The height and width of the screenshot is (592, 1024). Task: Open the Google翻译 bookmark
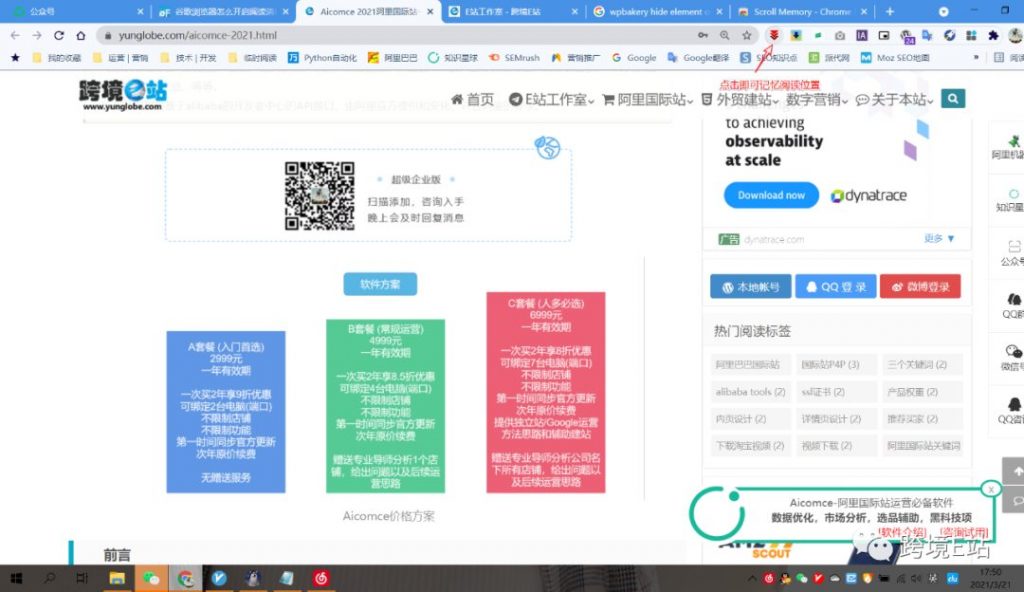click(698, 58)
